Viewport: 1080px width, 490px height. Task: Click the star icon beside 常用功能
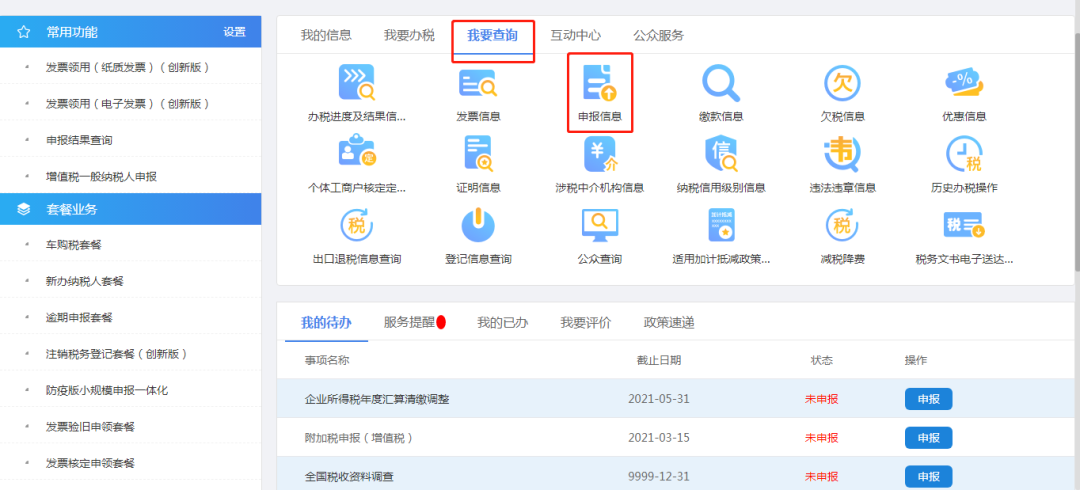23,32
